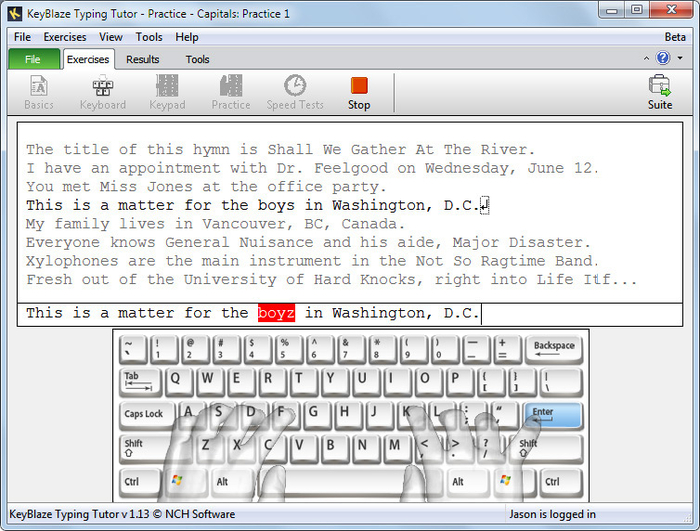Image resolution: width=700 pixels, height=531 pixels.
Task: Click the T key on virtual keyboard
Action: [303, 382]
